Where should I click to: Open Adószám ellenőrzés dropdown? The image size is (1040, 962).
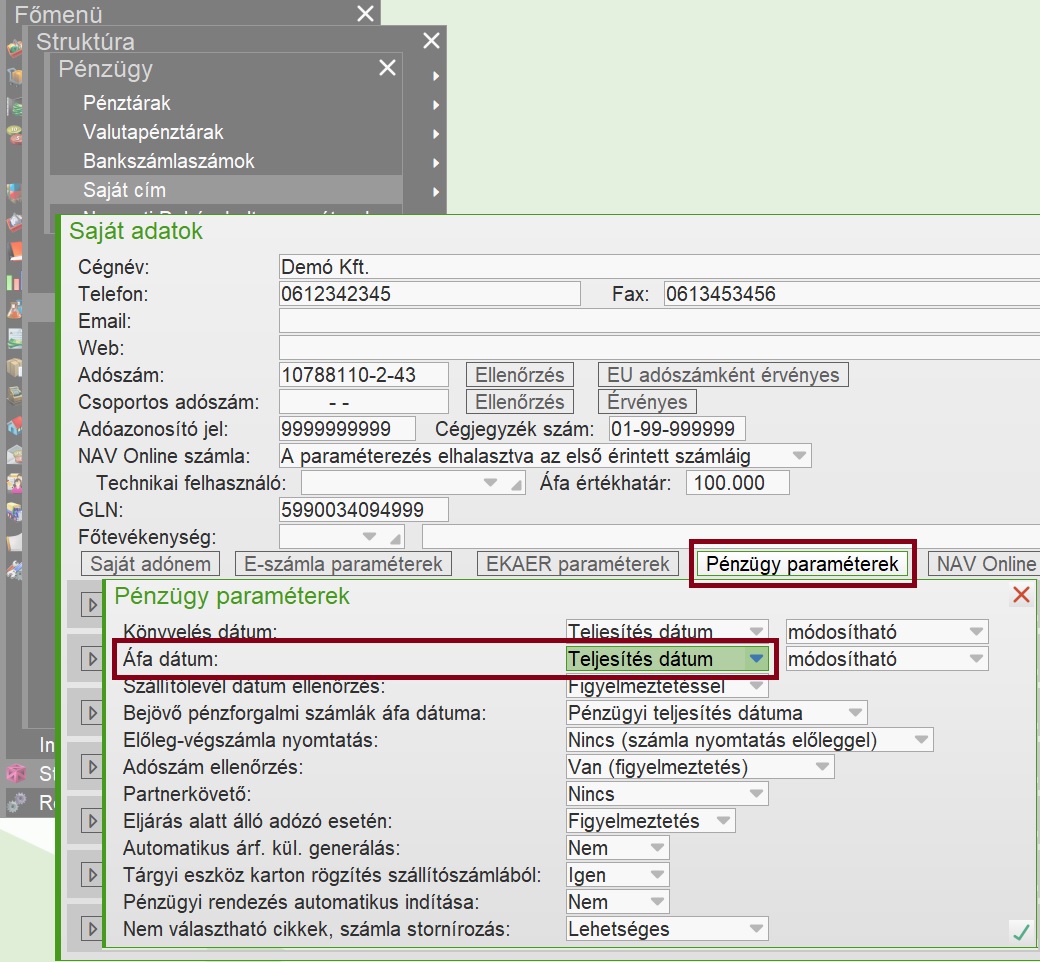(700, 767)
